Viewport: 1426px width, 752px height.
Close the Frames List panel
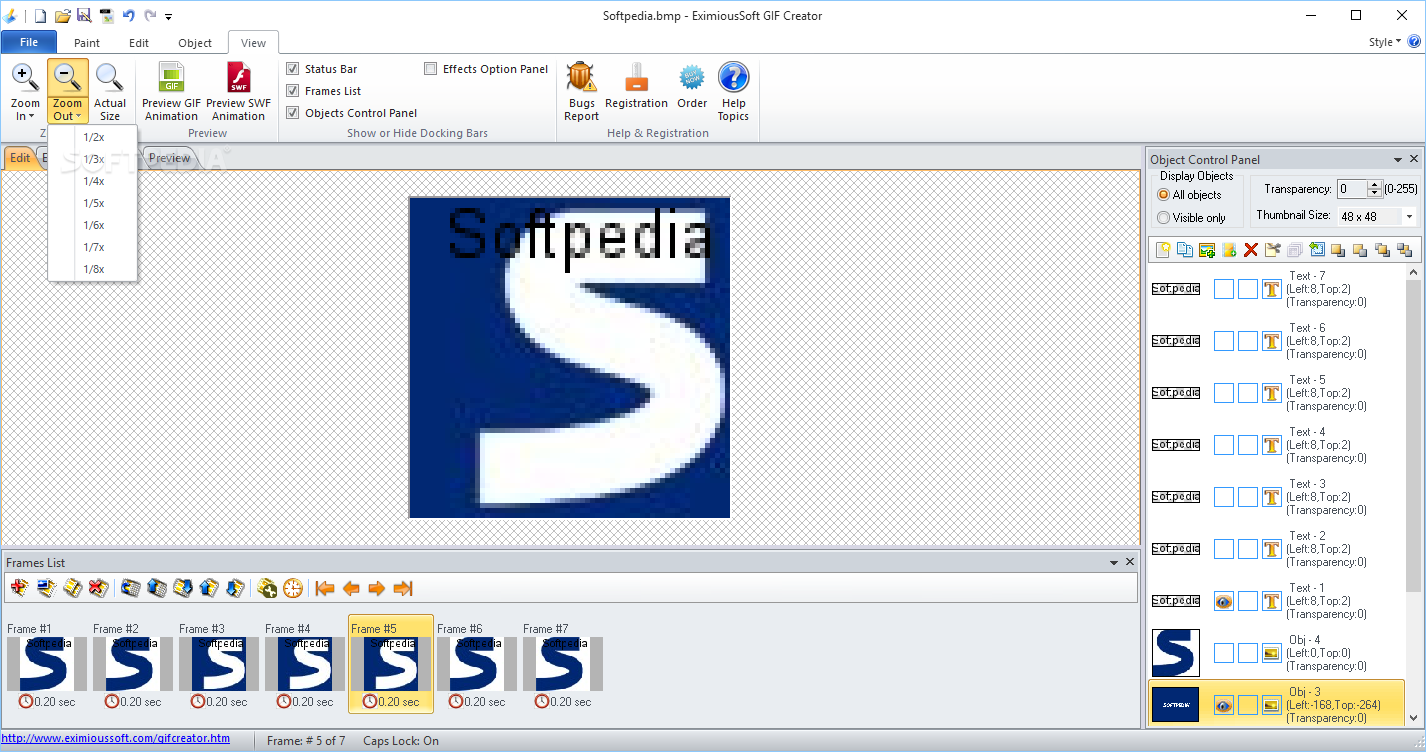(1131, 563)
